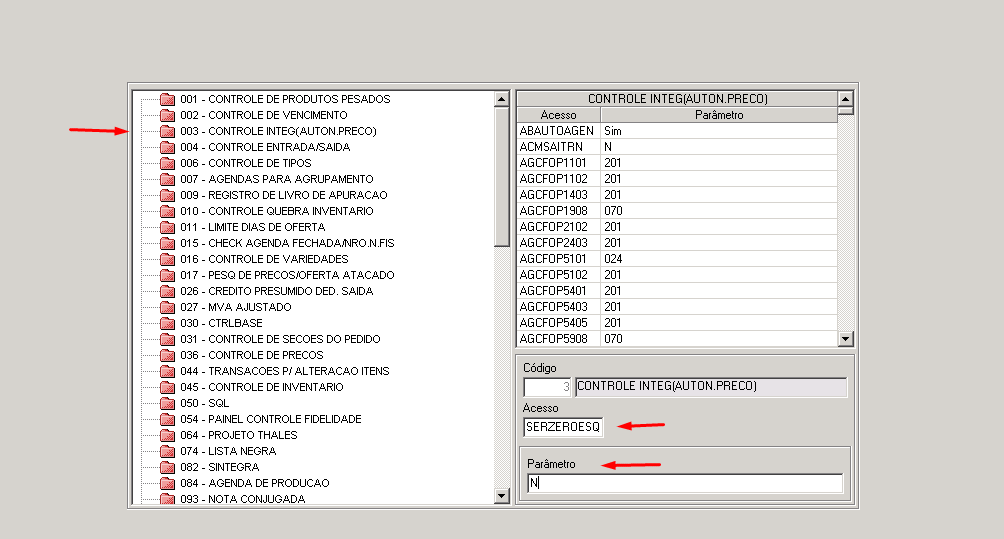
Task: Click the Código number field
Action: tap(547, 387)
